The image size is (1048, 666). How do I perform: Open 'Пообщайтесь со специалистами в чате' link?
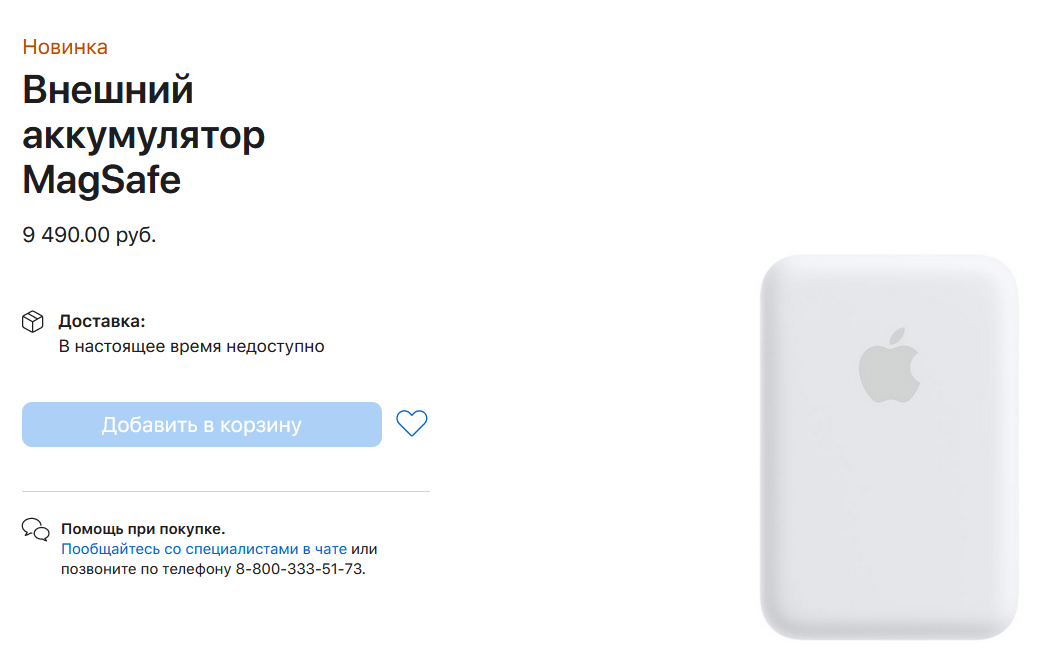(204, 549)
